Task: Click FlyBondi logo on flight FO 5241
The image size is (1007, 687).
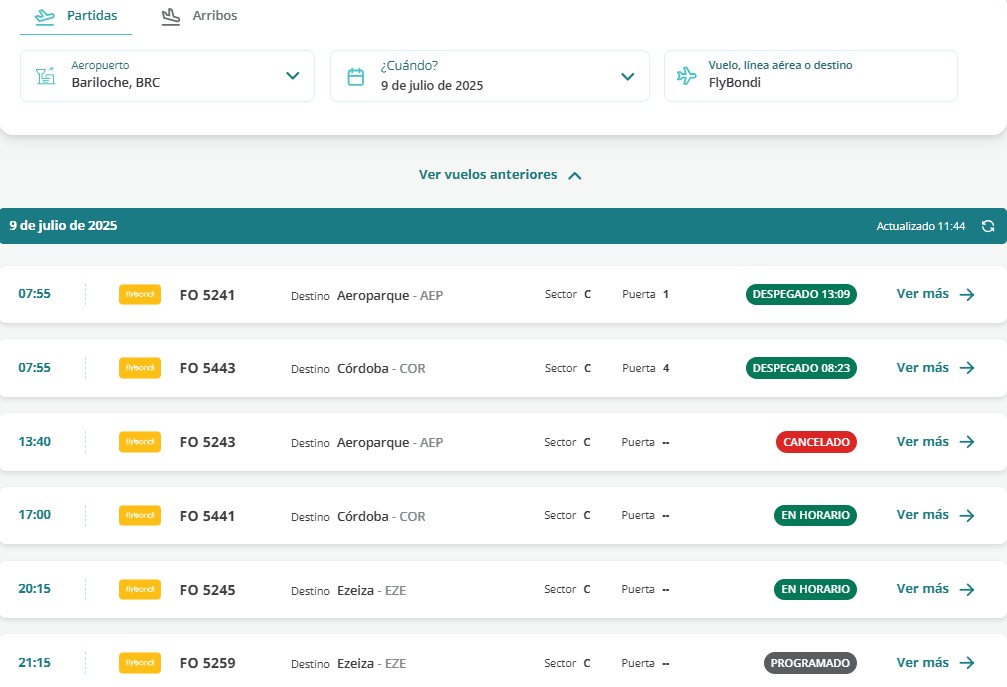Action: click(x=139, y=294)
